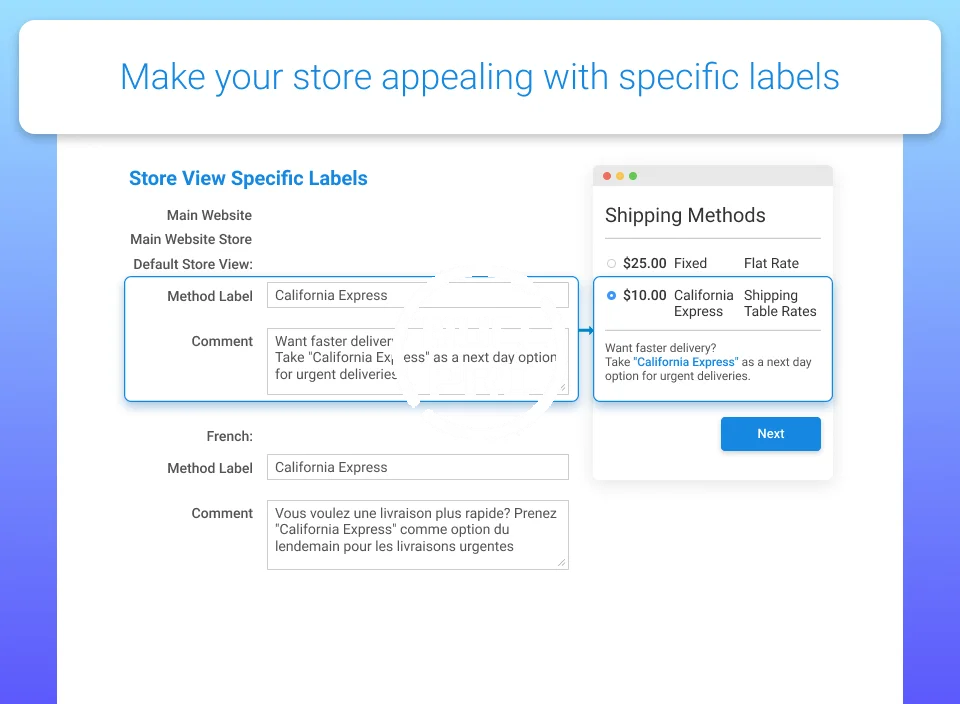Click the red close dot in mock window
The image size is (960, 704).
click(x=607, y=176)
